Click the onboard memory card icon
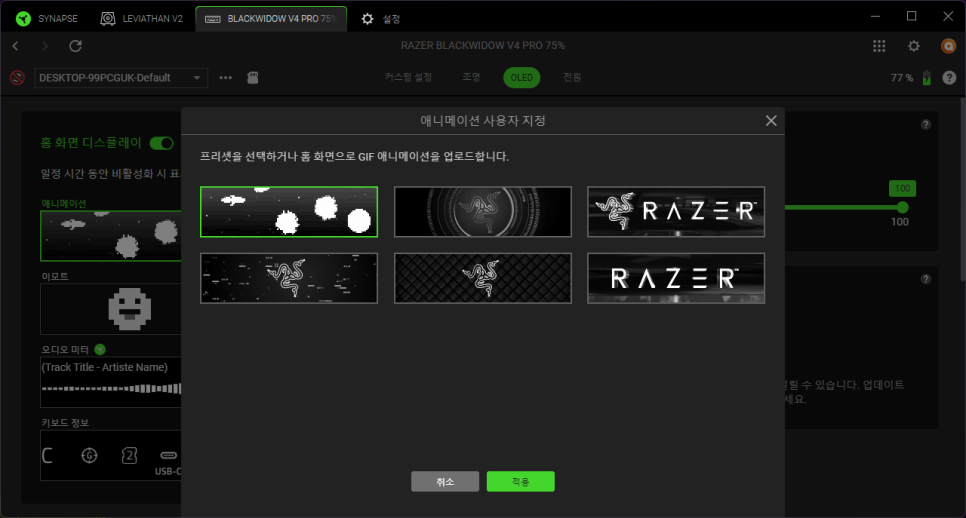This screenshot has width=966, height=518. point(253,78)
